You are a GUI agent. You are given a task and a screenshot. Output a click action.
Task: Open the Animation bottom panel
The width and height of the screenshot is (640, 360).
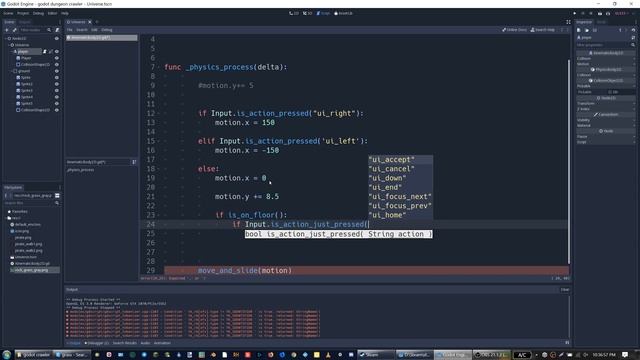coord(162,343)
